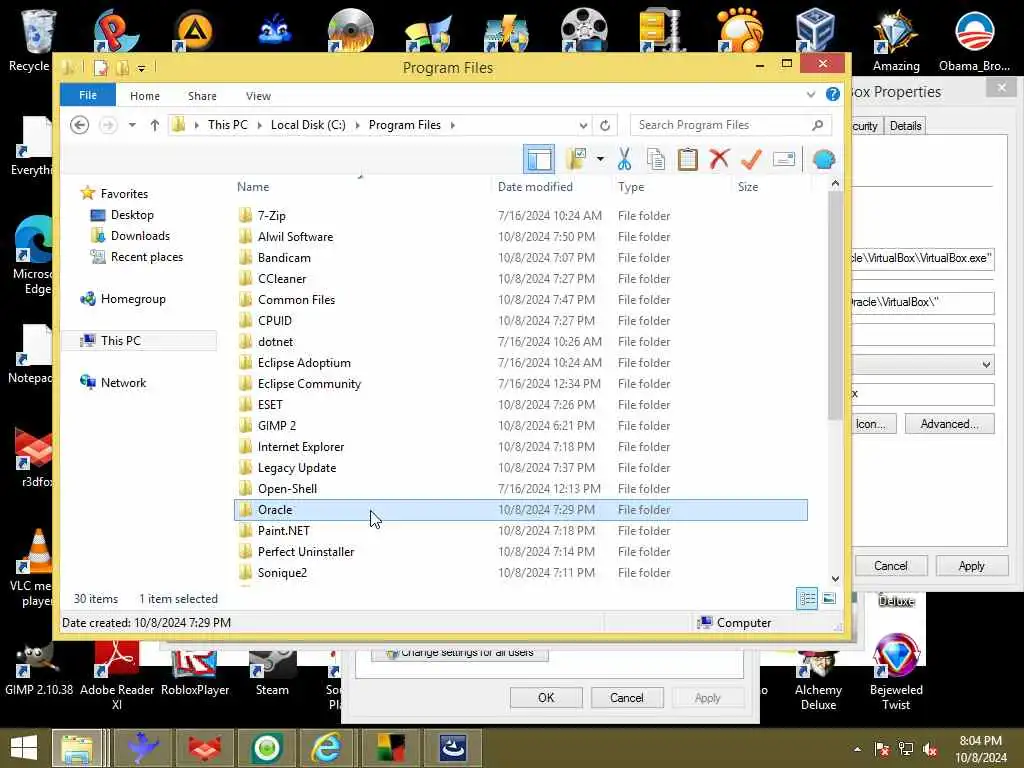The image size is (1024, 768).
Task: Click the scrollbar down arrow
Action: (x=835, y=579)
